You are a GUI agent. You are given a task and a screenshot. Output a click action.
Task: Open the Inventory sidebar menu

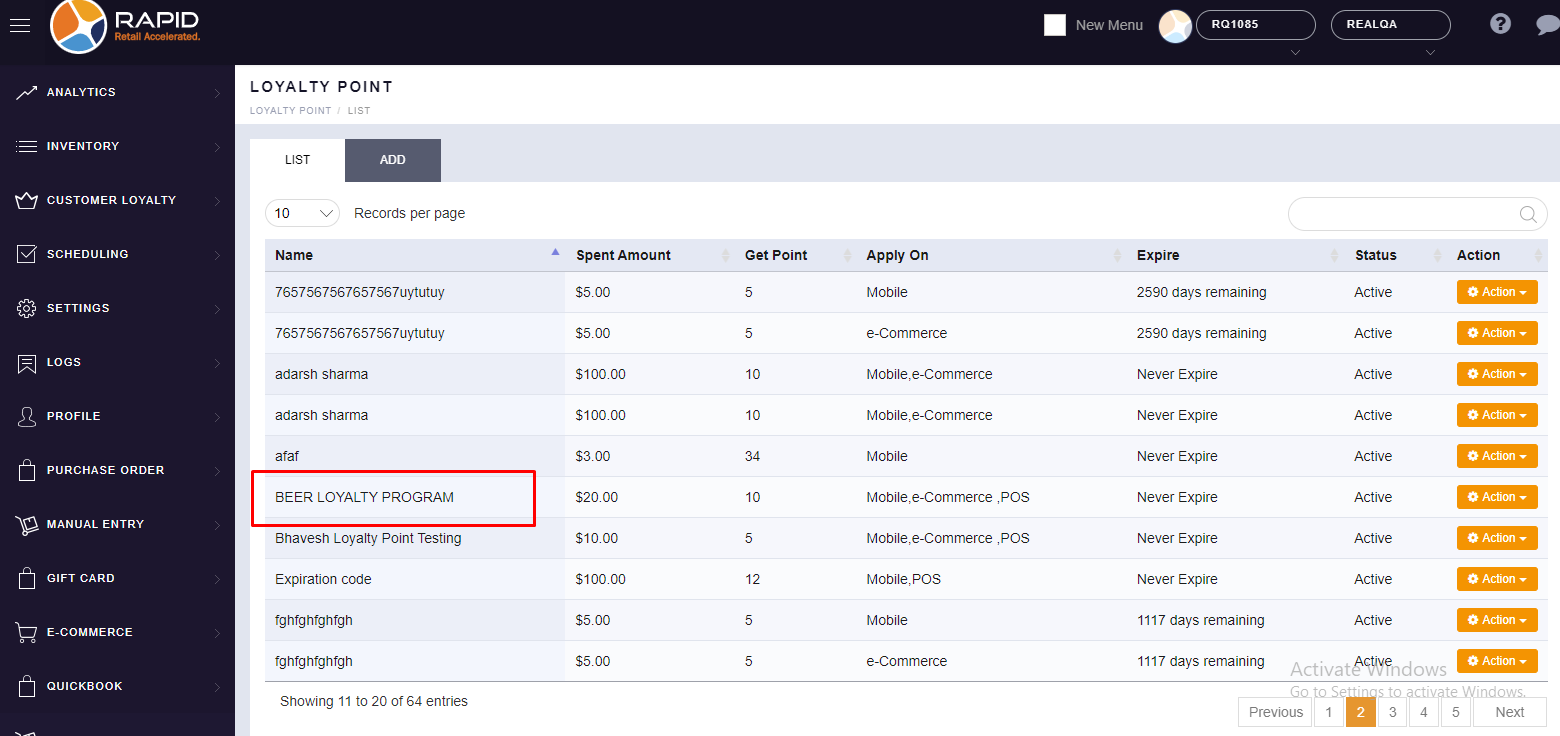pyautogui.click(x=83, y=146)
